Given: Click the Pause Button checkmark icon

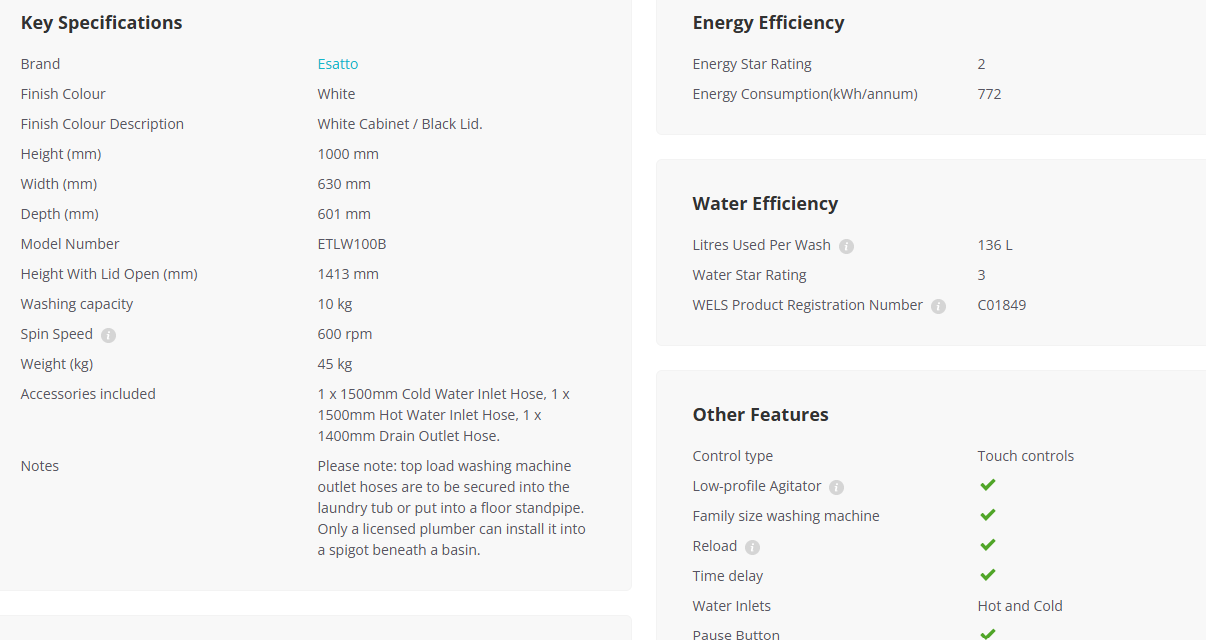Looking at the screenshot, I should coord(987,634).
